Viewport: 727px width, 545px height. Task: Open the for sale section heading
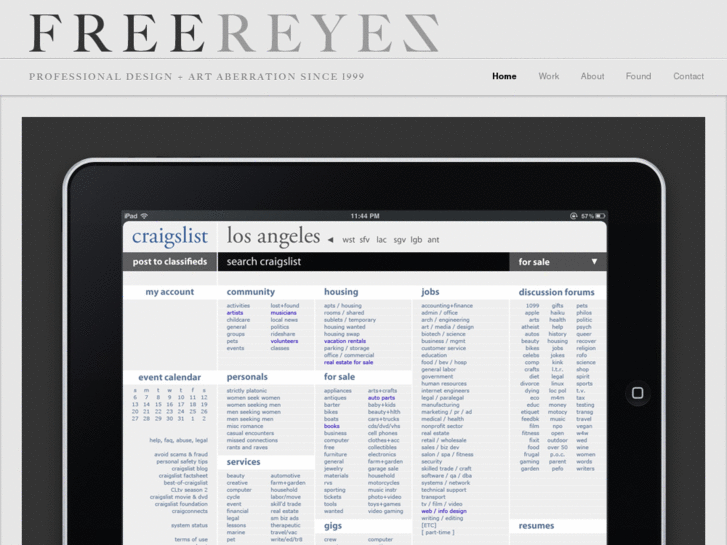[x=339, y=377]
